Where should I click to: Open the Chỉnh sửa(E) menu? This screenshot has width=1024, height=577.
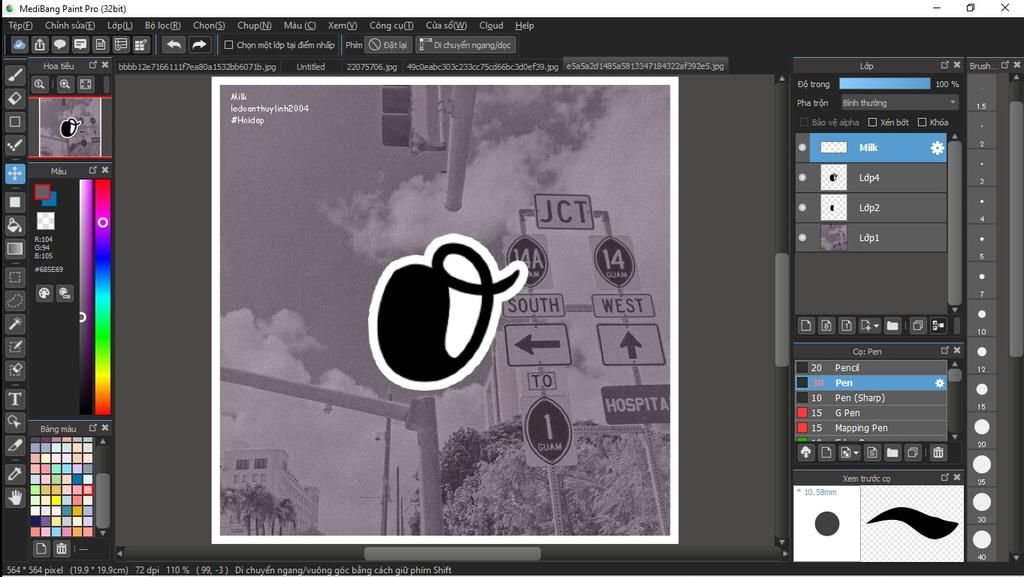click(70, 25)
